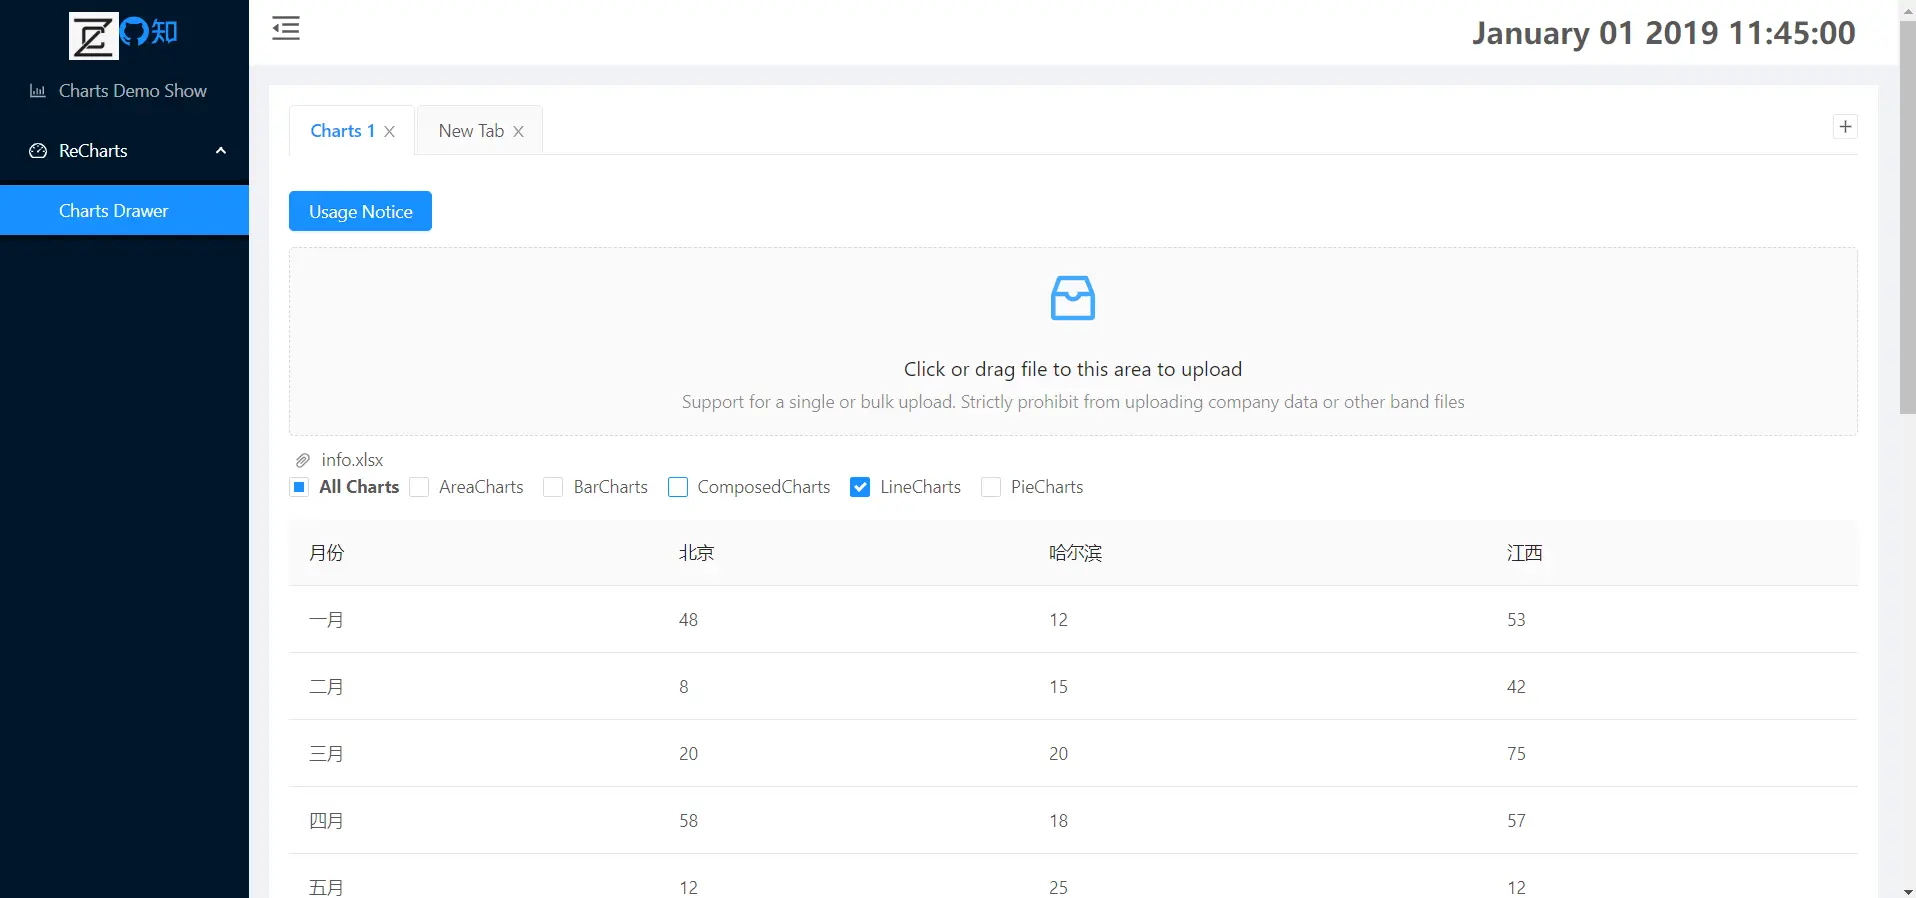Click the scrollbar down arrow
1916x898 pixels.
point(1907,890)
